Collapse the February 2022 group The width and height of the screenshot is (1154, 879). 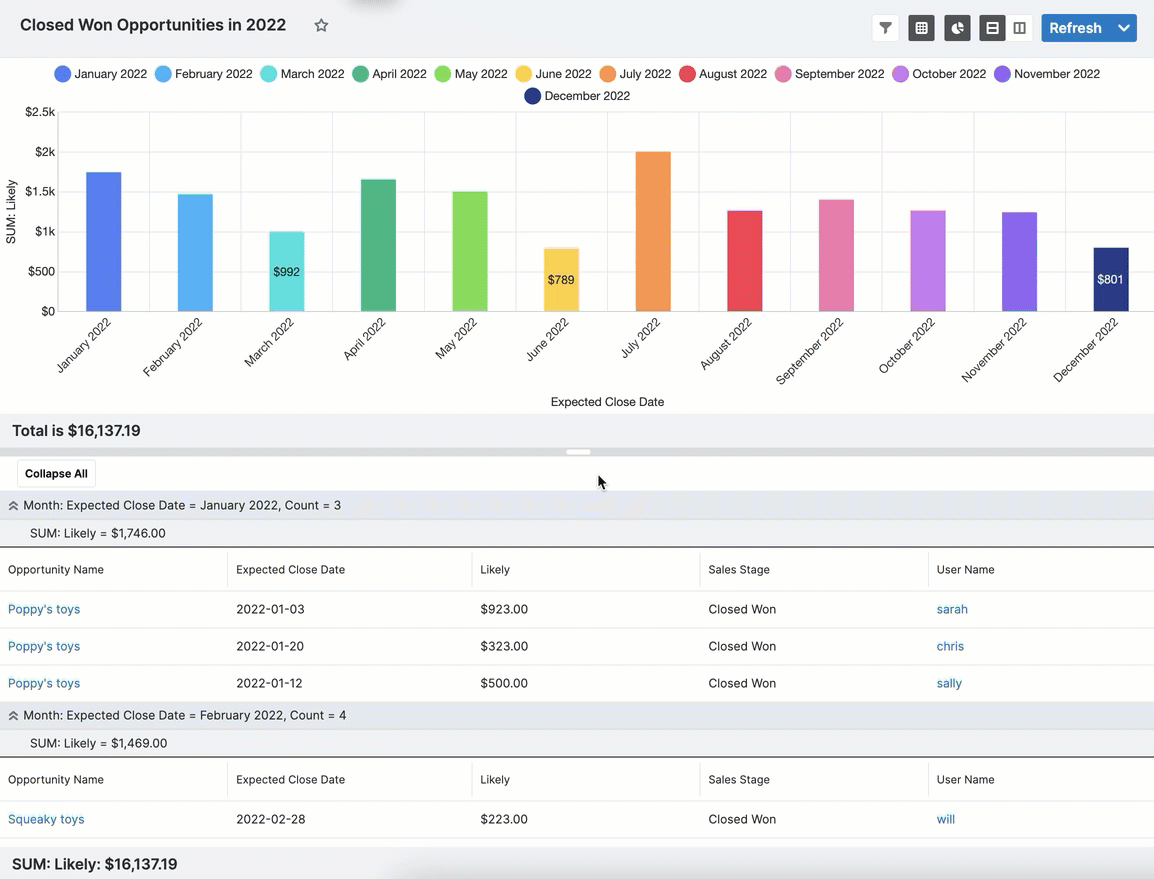[x=14, y=716]
